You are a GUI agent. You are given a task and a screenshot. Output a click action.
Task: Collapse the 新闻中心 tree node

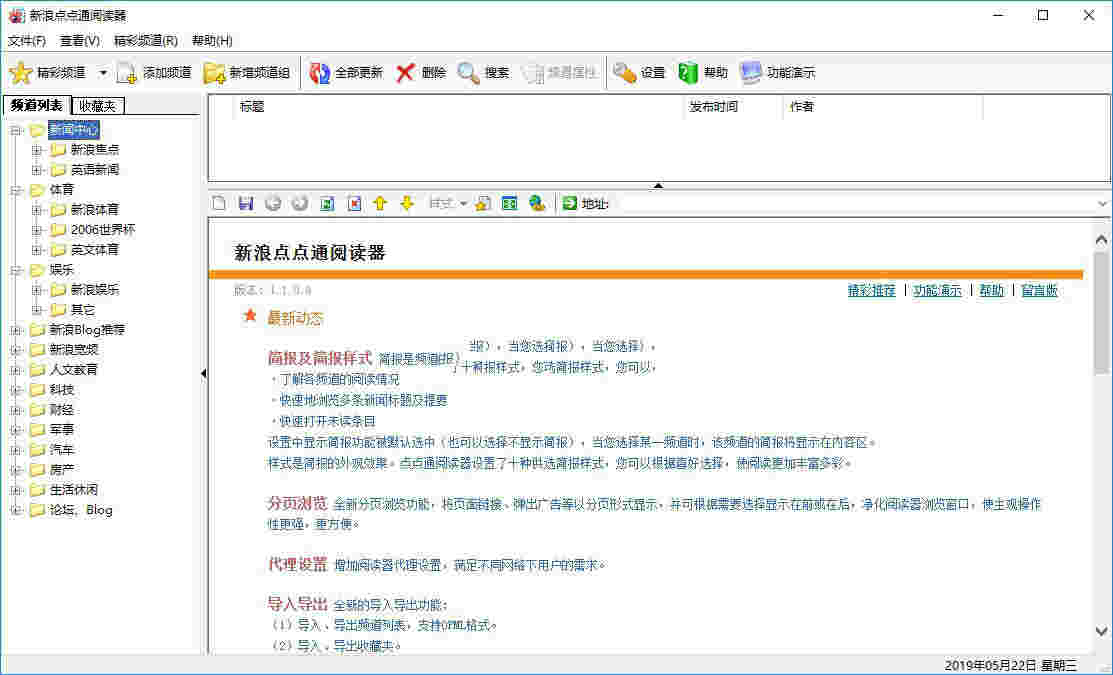[x=17, y=129]
